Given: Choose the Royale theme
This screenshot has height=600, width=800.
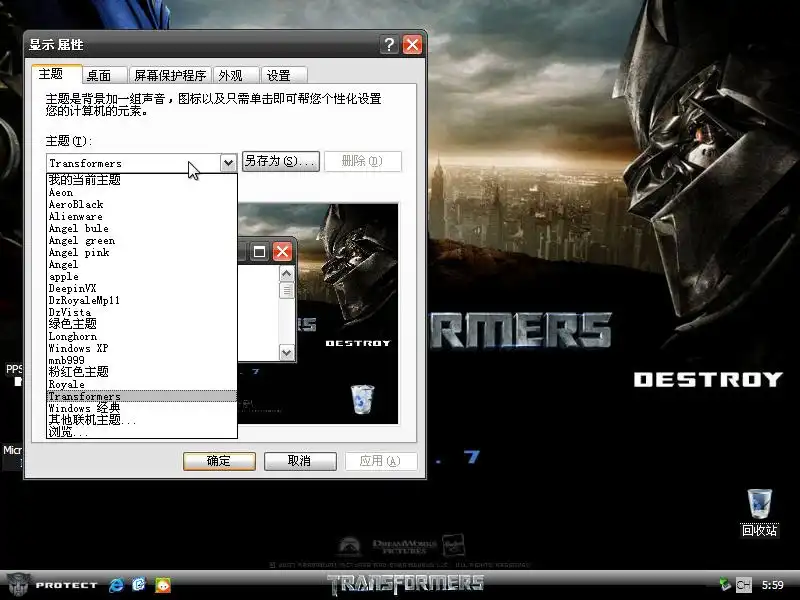Looking at the screenshot, I should point(142,384).
